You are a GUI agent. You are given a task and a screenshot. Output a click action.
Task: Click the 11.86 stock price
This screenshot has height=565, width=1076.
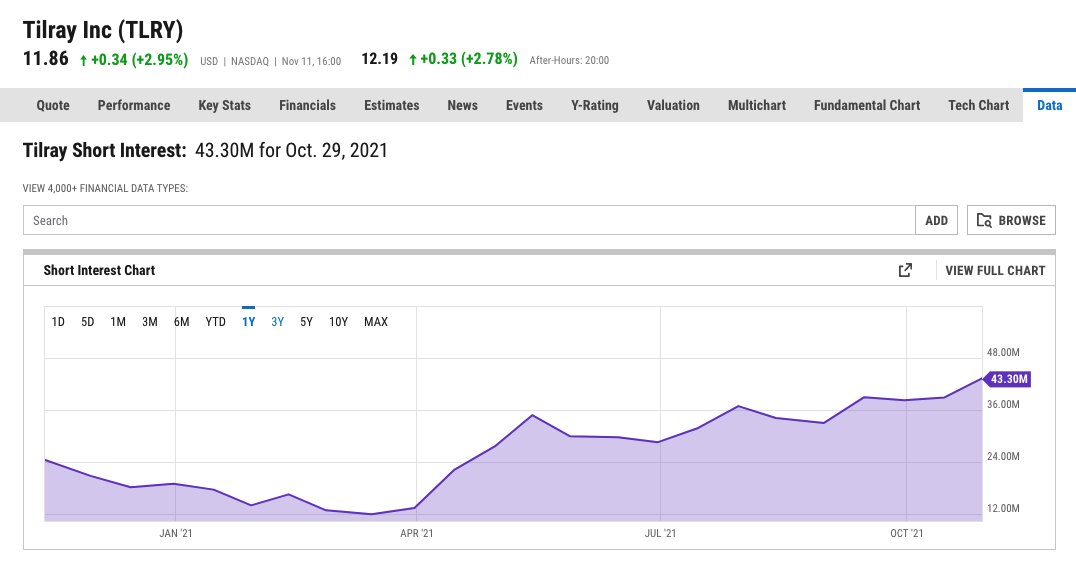click(45, 58)
